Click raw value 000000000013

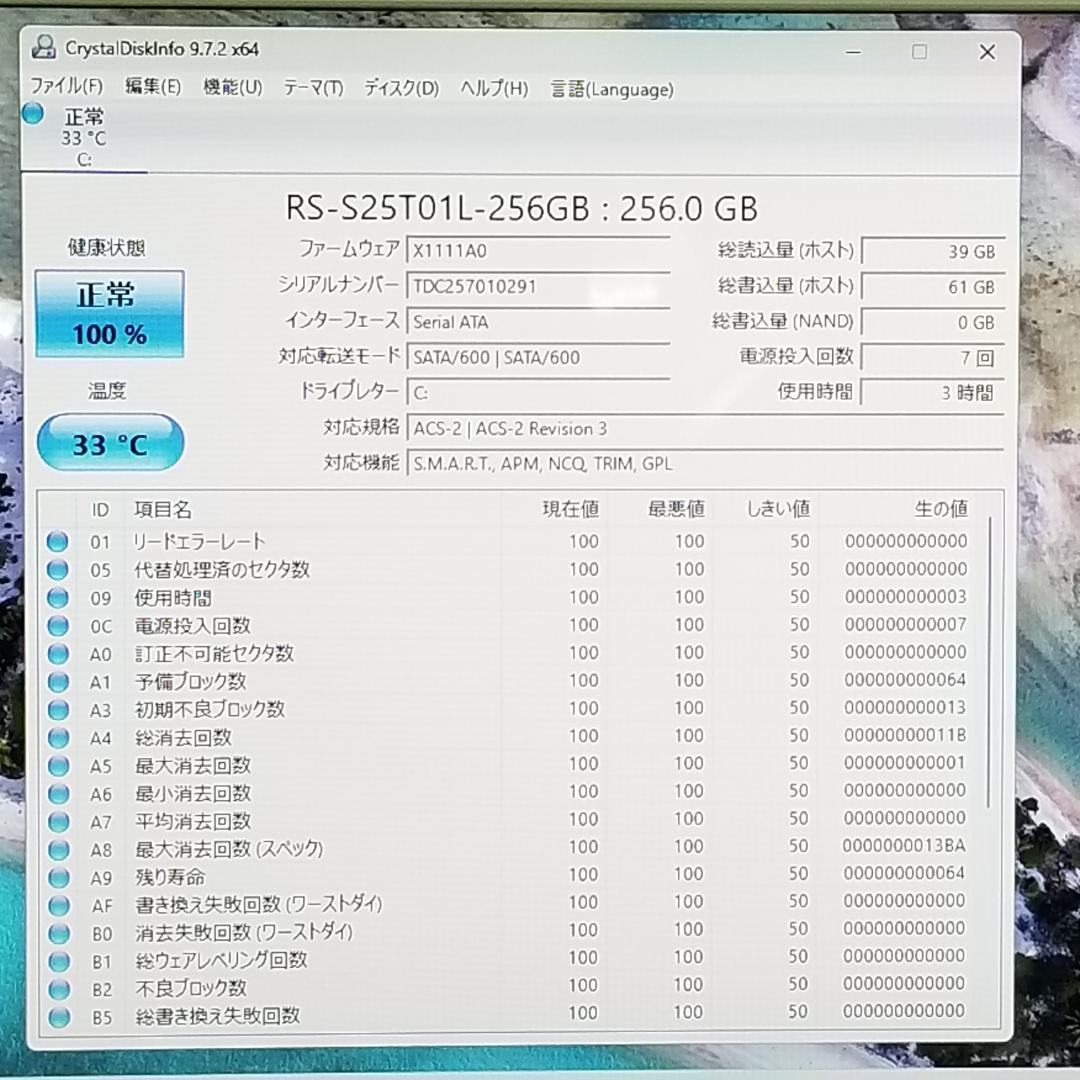click(x=905, y=707)
